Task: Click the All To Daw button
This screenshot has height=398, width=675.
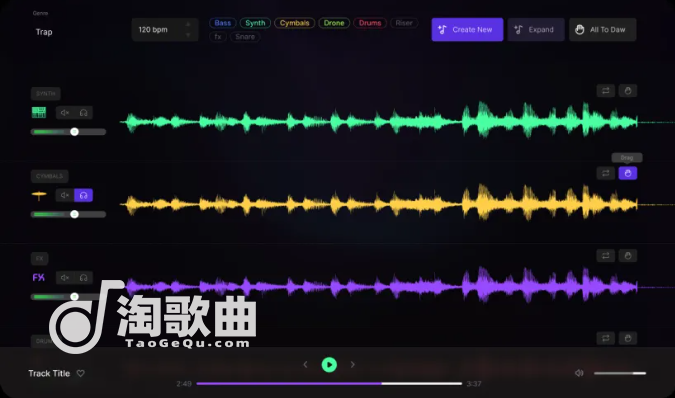Action: click(x=602, y=30)
